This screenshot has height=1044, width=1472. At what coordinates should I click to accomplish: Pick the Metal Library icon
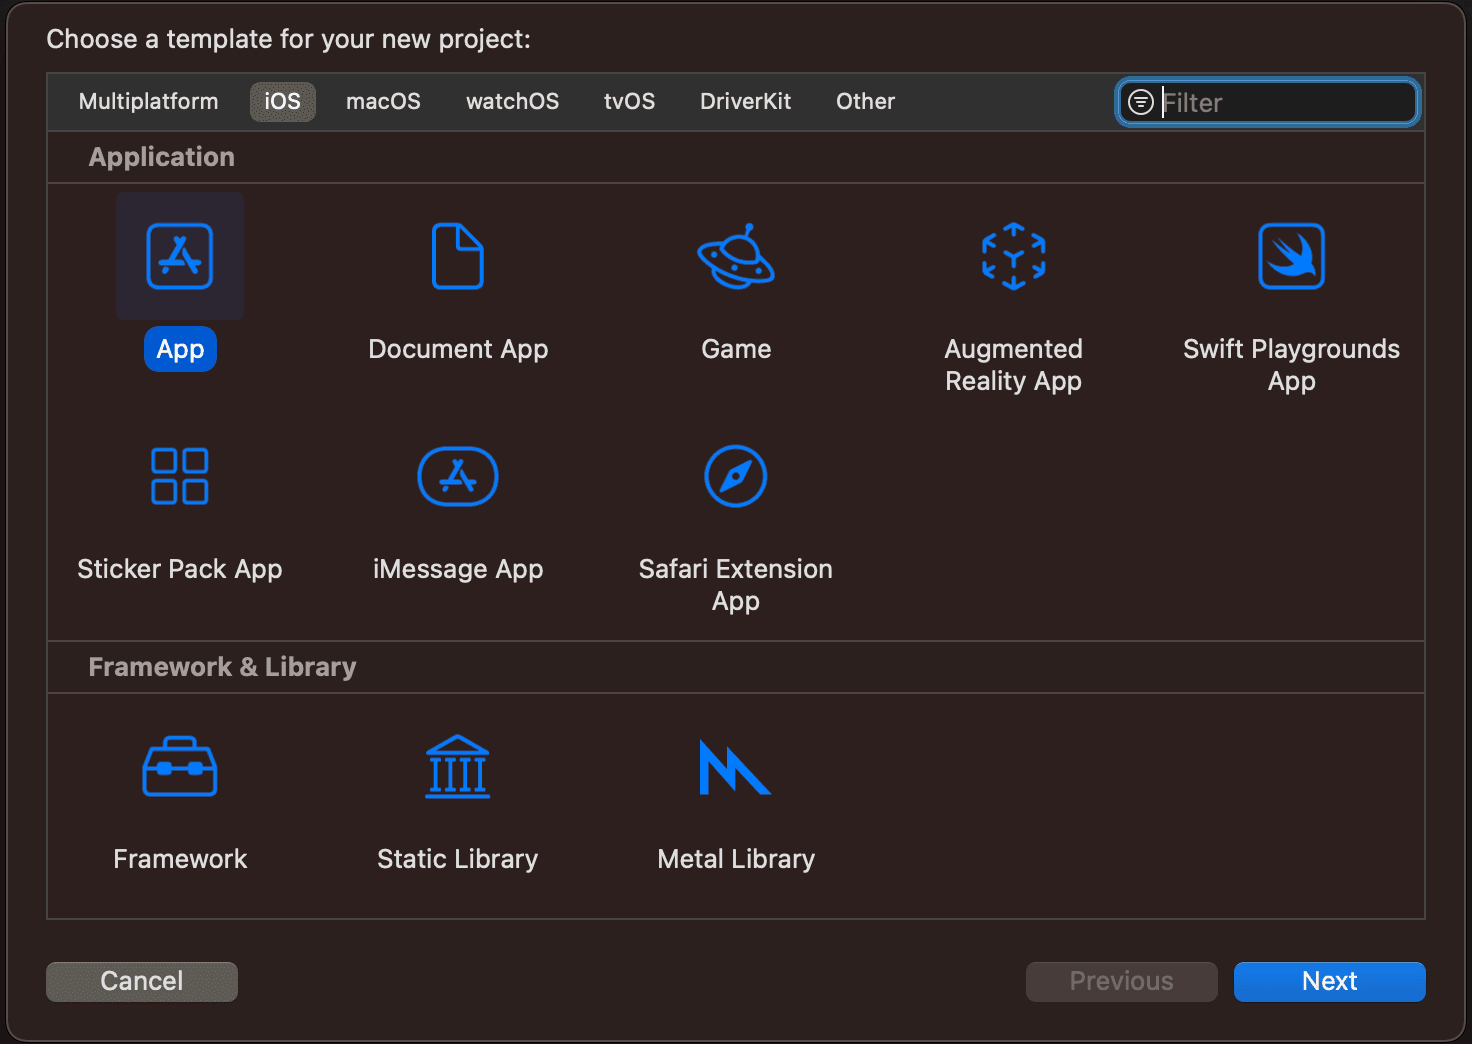[735, 767]
